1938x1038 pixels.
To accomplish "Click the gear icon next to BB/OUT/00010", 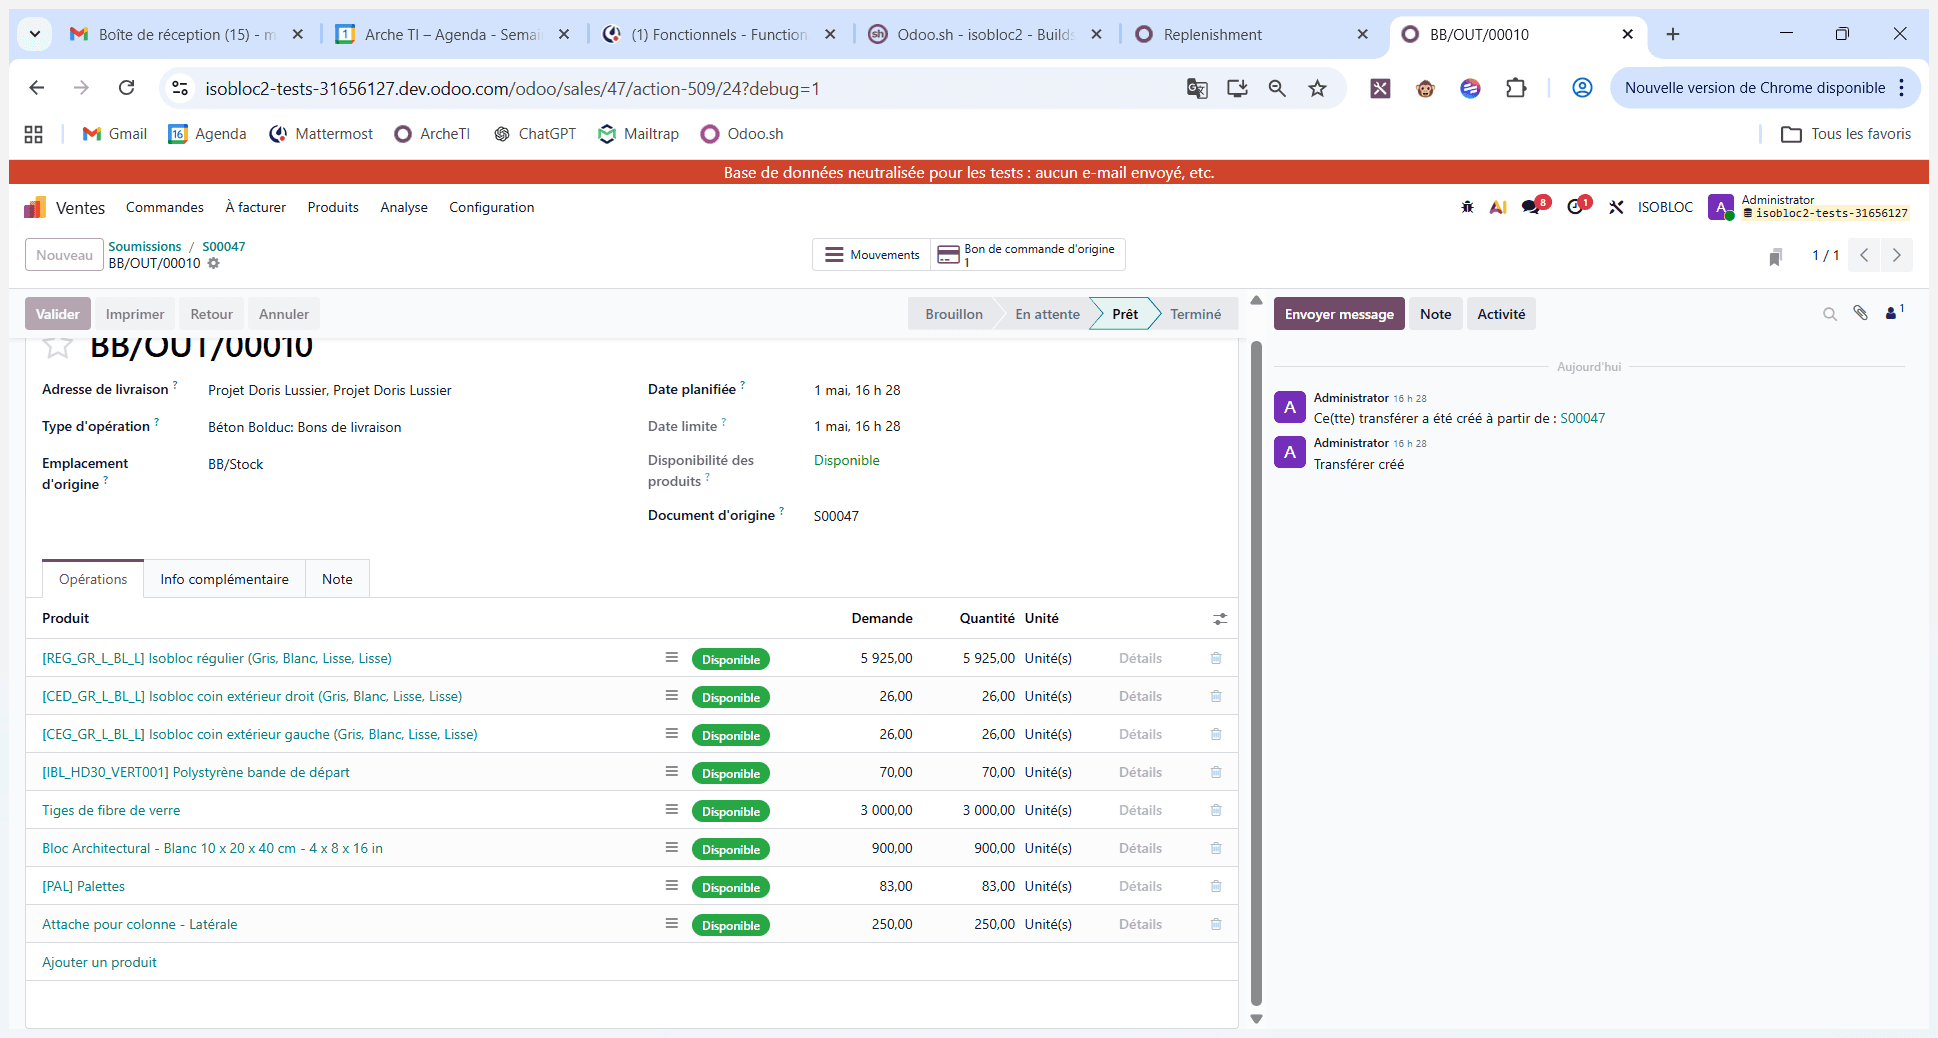I will (x=213, y=263).
